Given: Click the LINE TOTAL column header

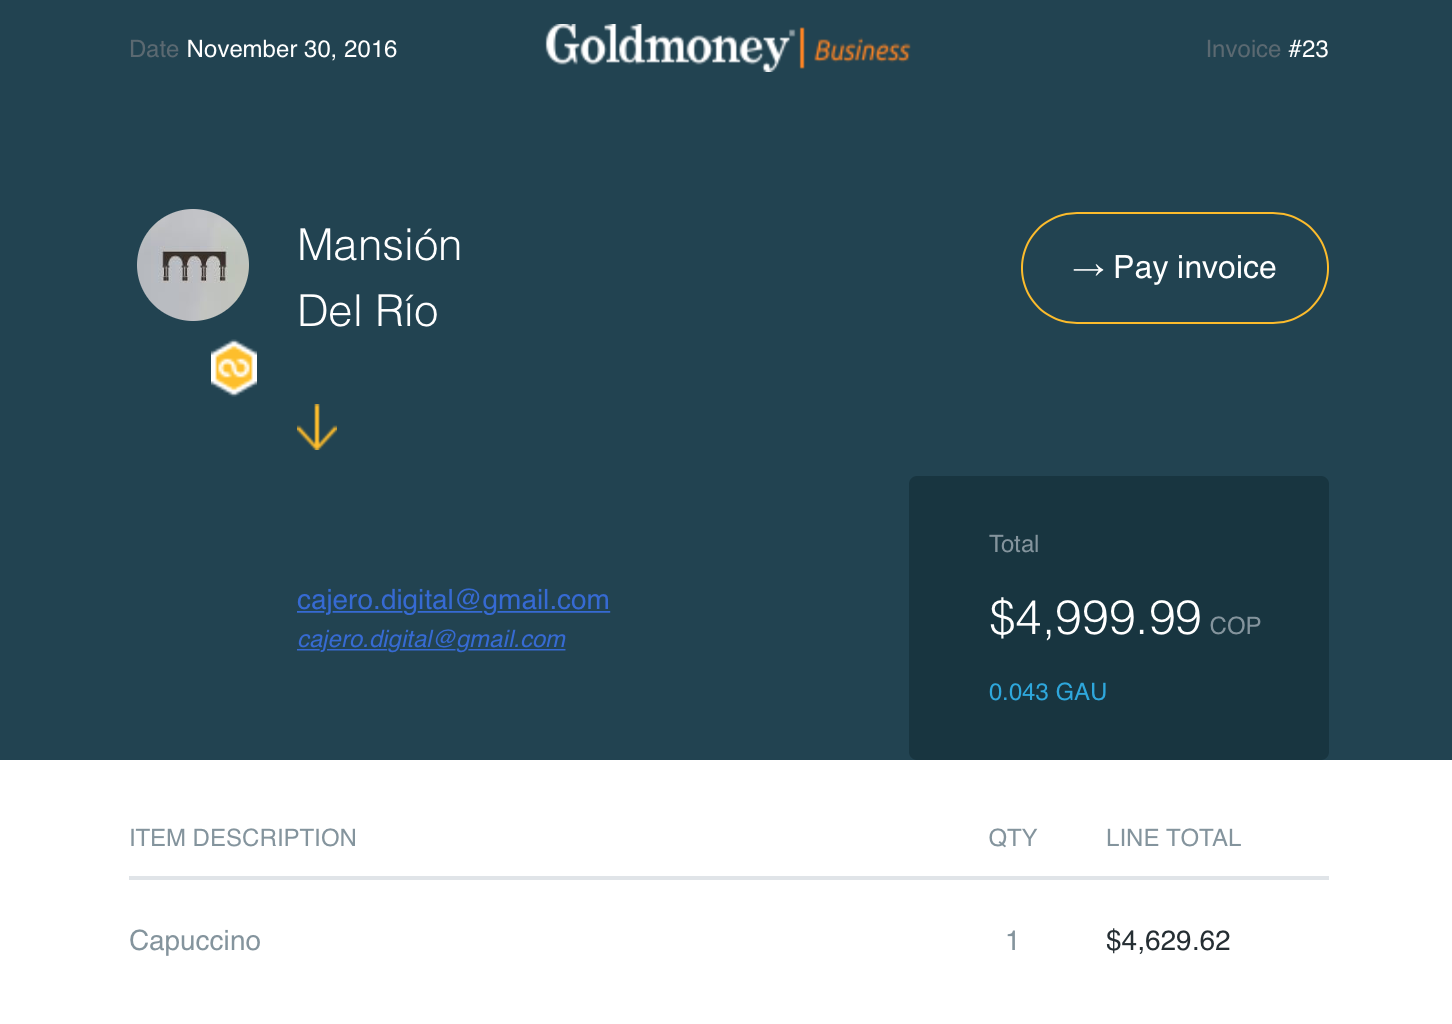Looking at the screenshot, I should click(1174, 838).
